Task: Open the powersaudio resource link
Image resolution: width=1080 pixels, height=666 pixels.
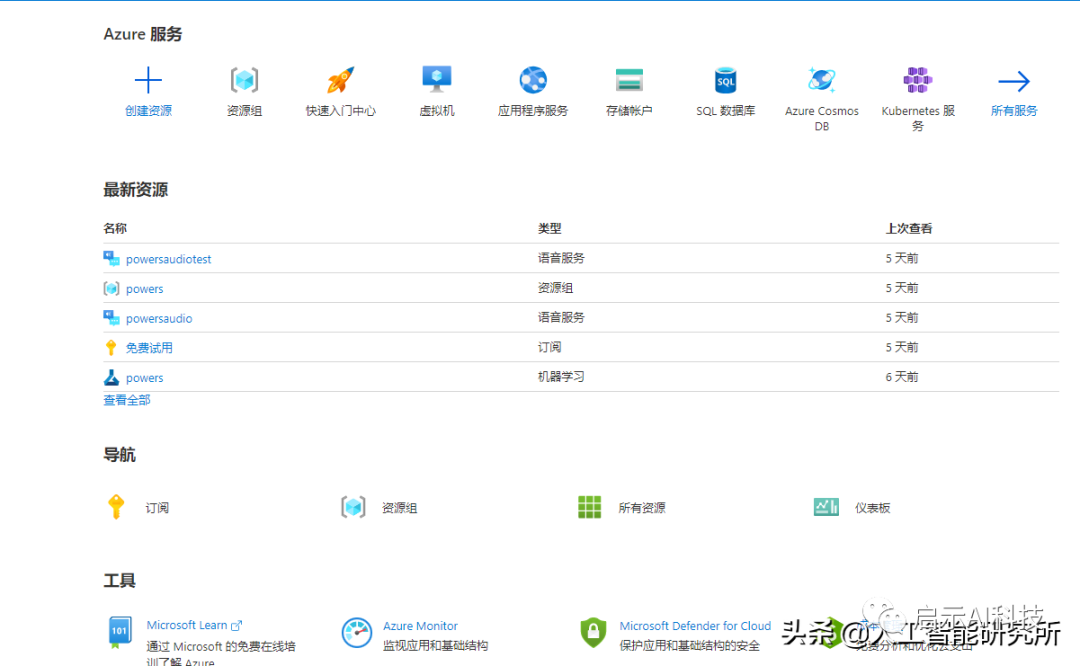Action: point(159,318)
